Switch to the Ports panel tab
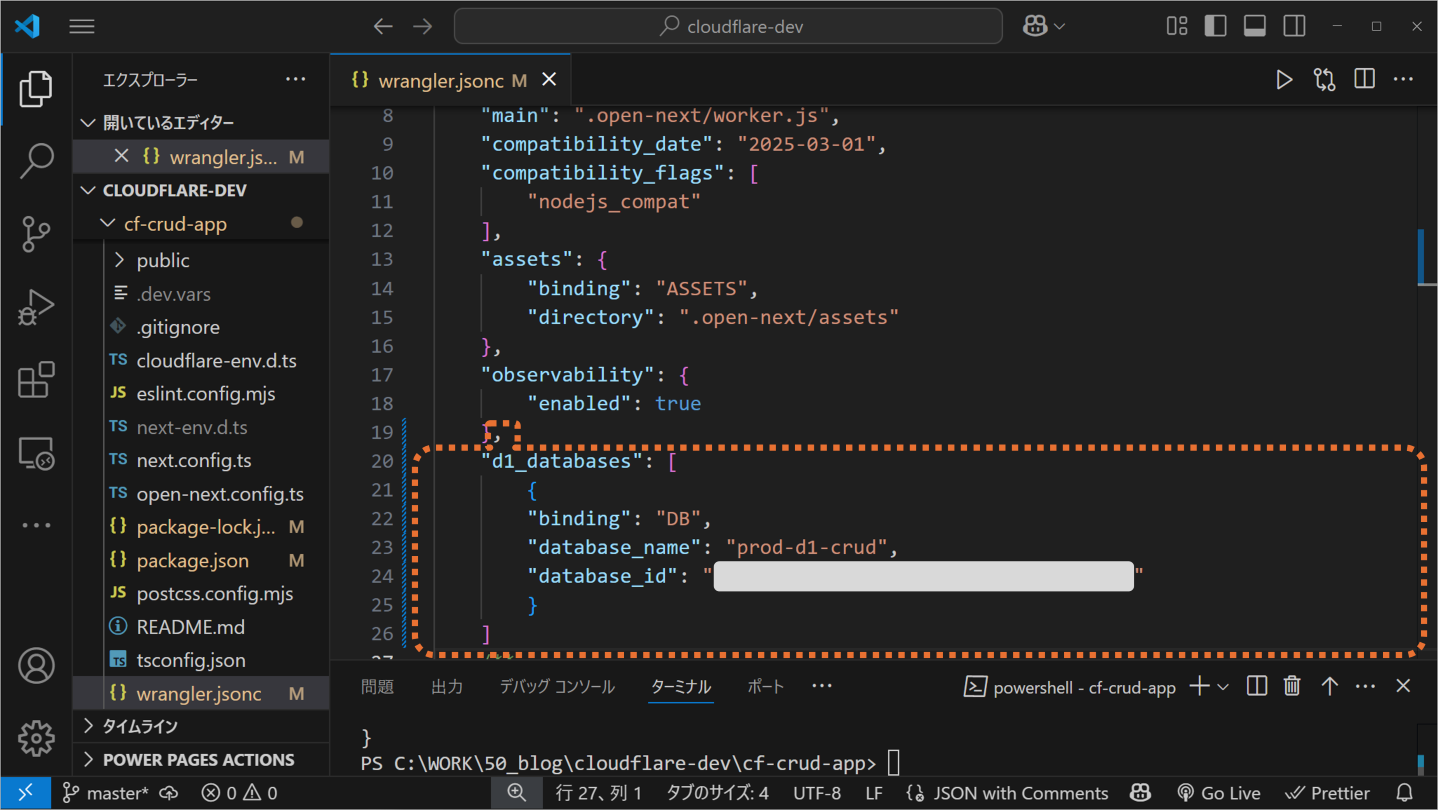The width and height of the screenshot is (1438, 810). click(x=765, y=687)
